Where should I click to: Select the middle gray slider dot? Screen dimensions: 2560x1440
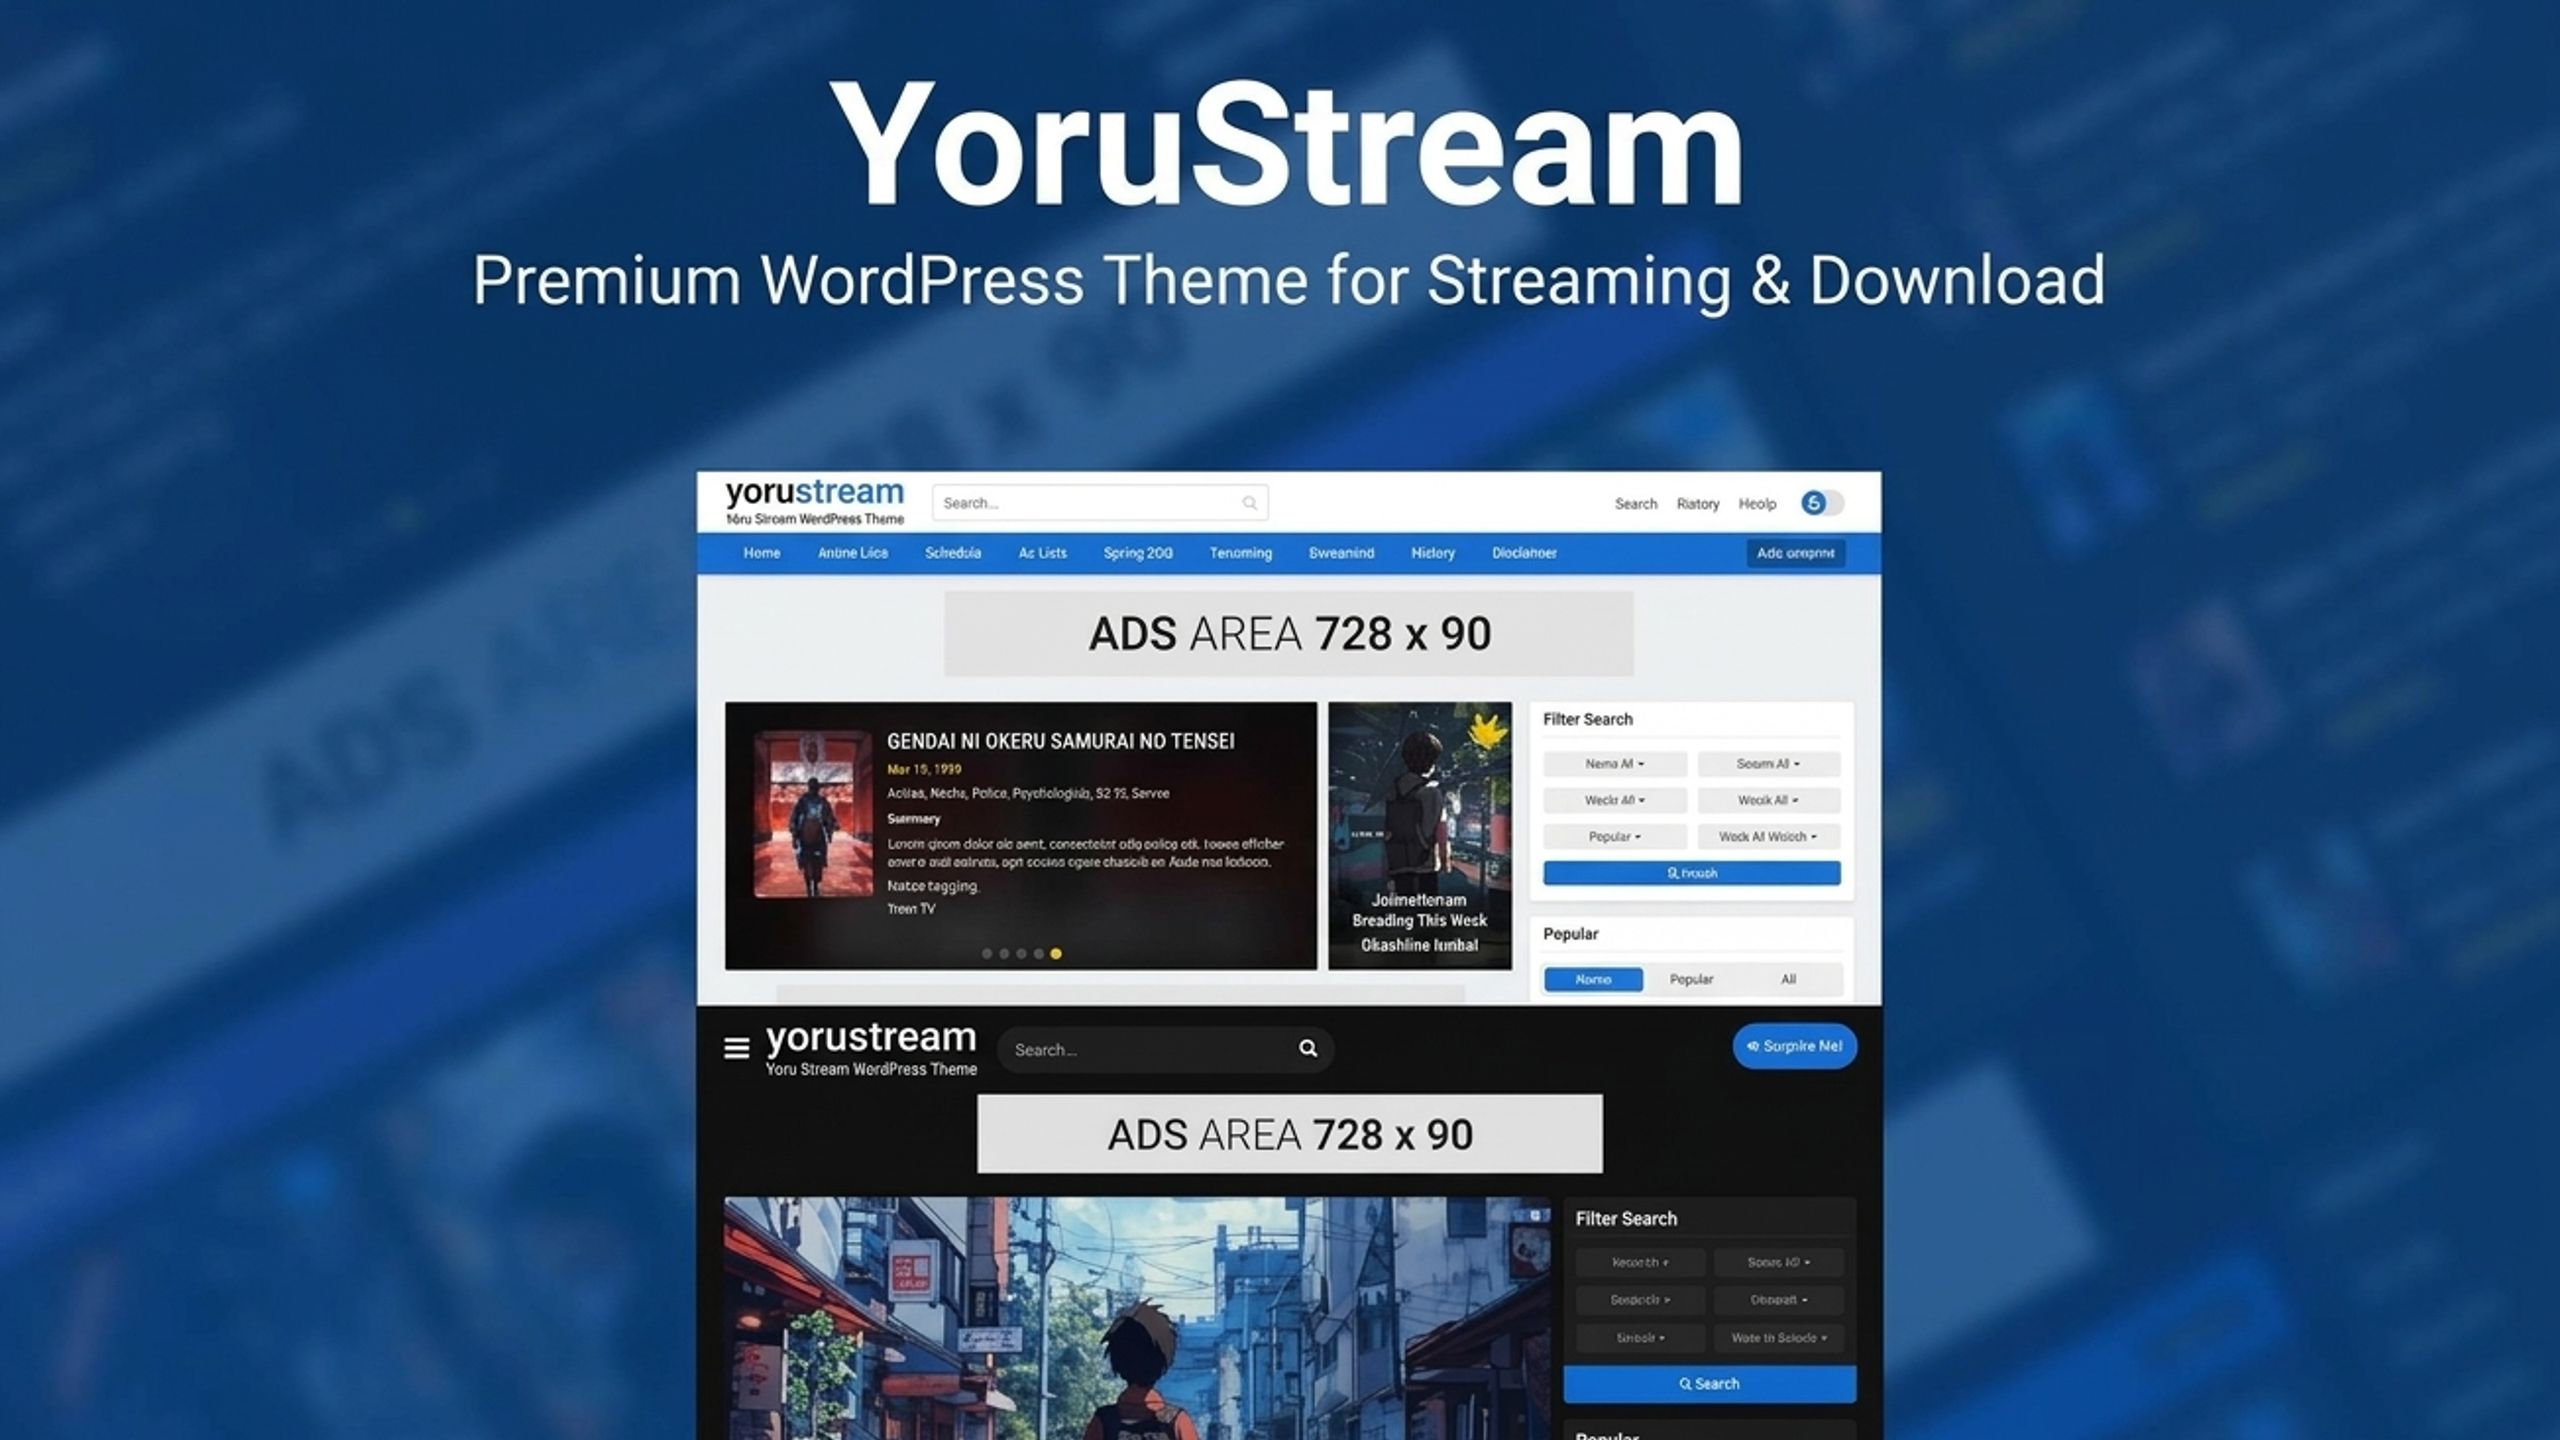click(1021, 954)
